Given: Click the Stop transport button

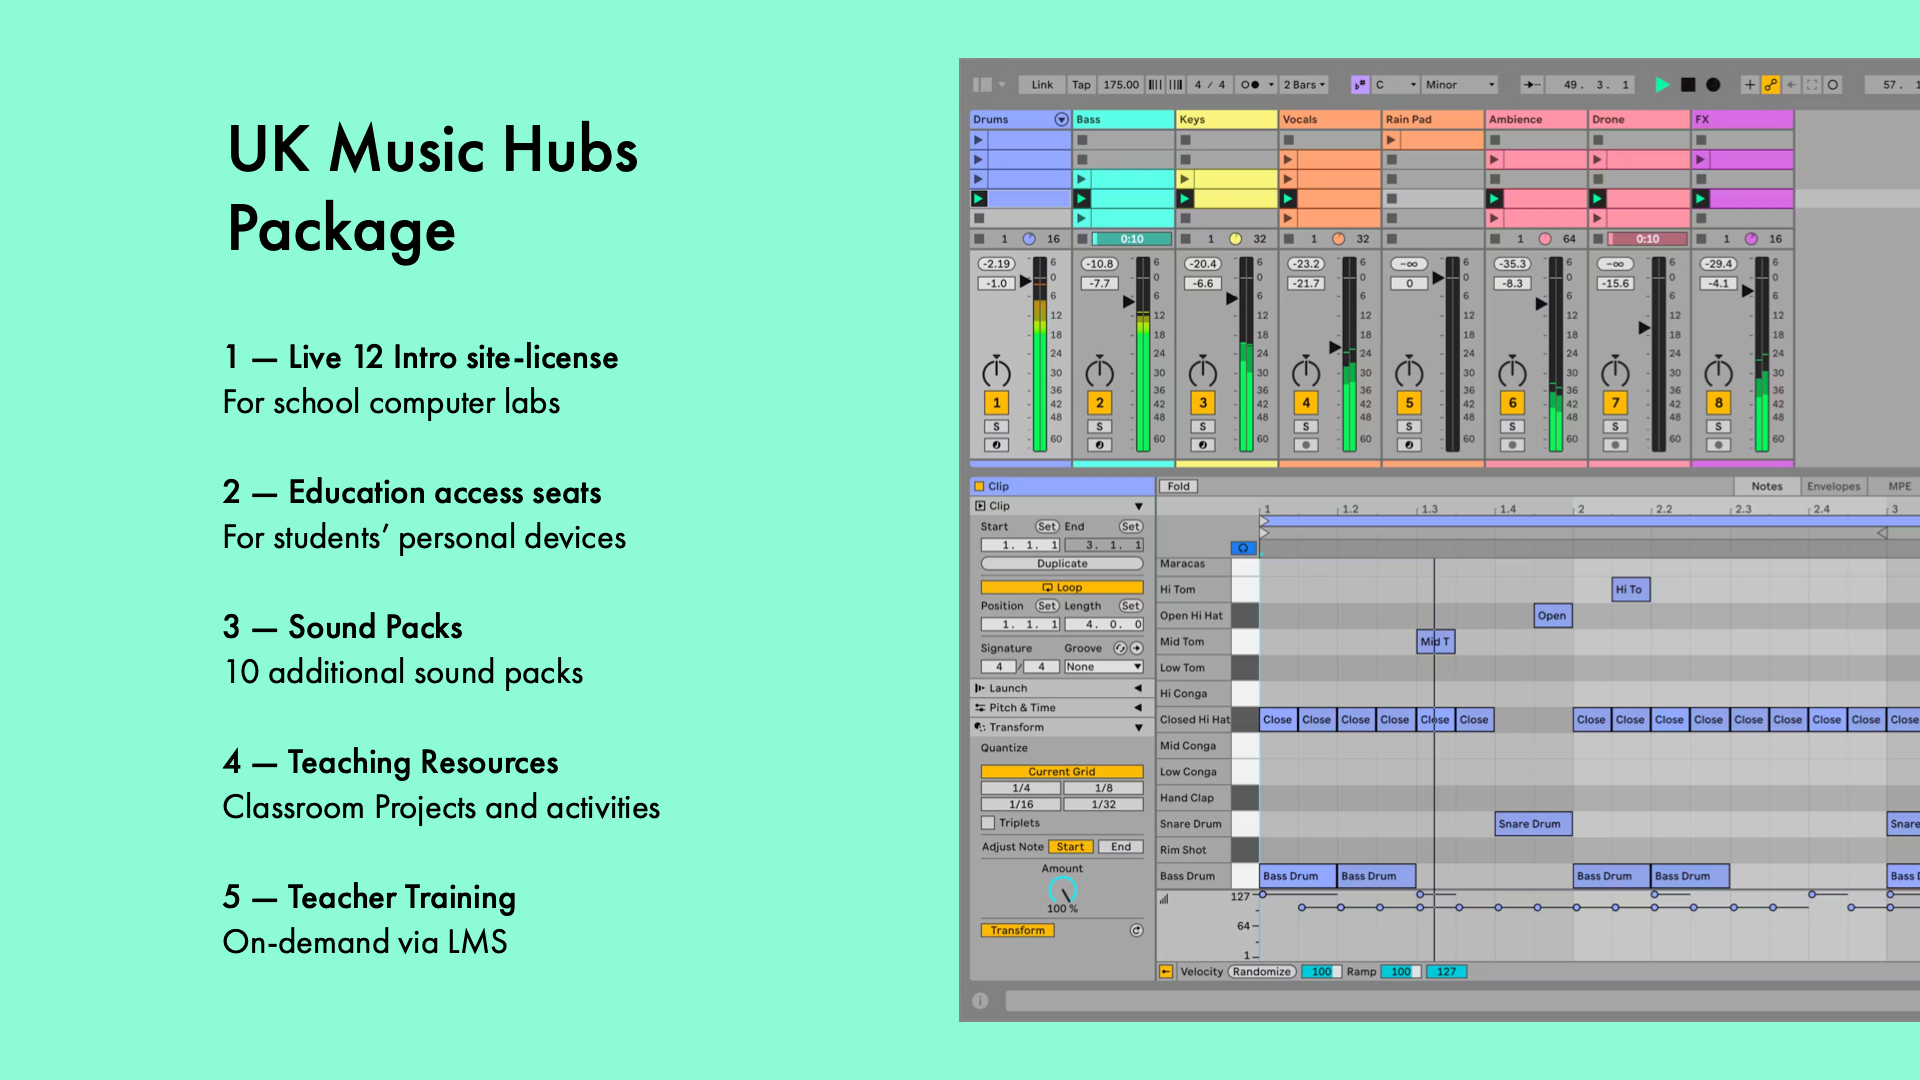Looking at the screenshot, I should tap(1688, 85).
